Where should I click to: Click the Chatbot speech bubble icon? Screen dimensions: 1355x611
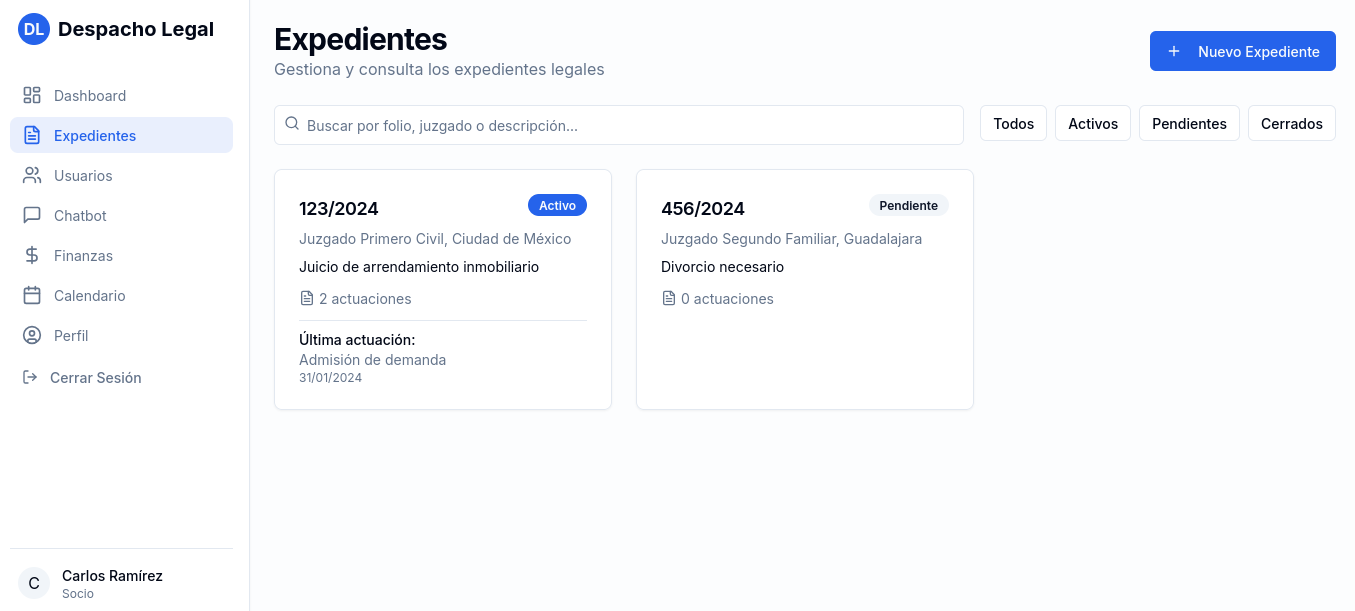point(32,215)
